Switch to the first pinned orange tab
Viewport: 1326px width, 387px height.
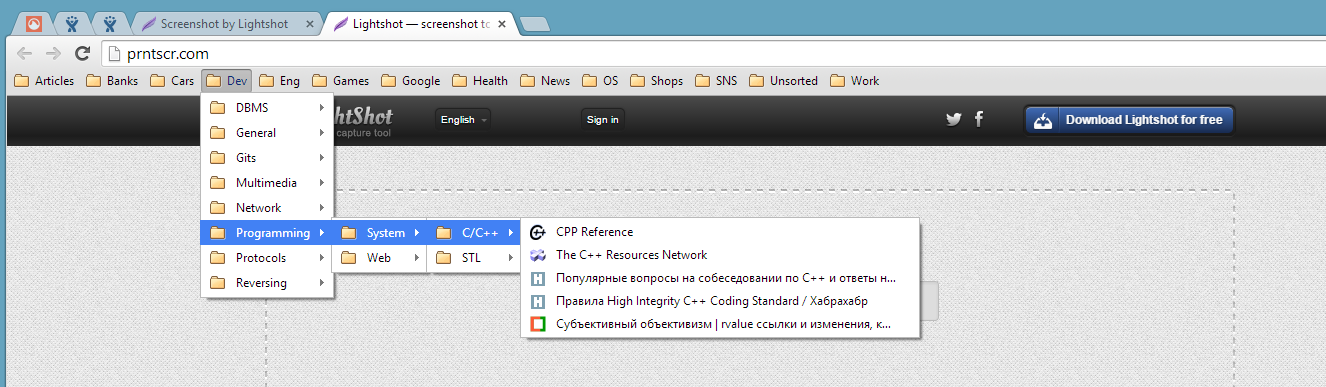[x=33, y=23]
